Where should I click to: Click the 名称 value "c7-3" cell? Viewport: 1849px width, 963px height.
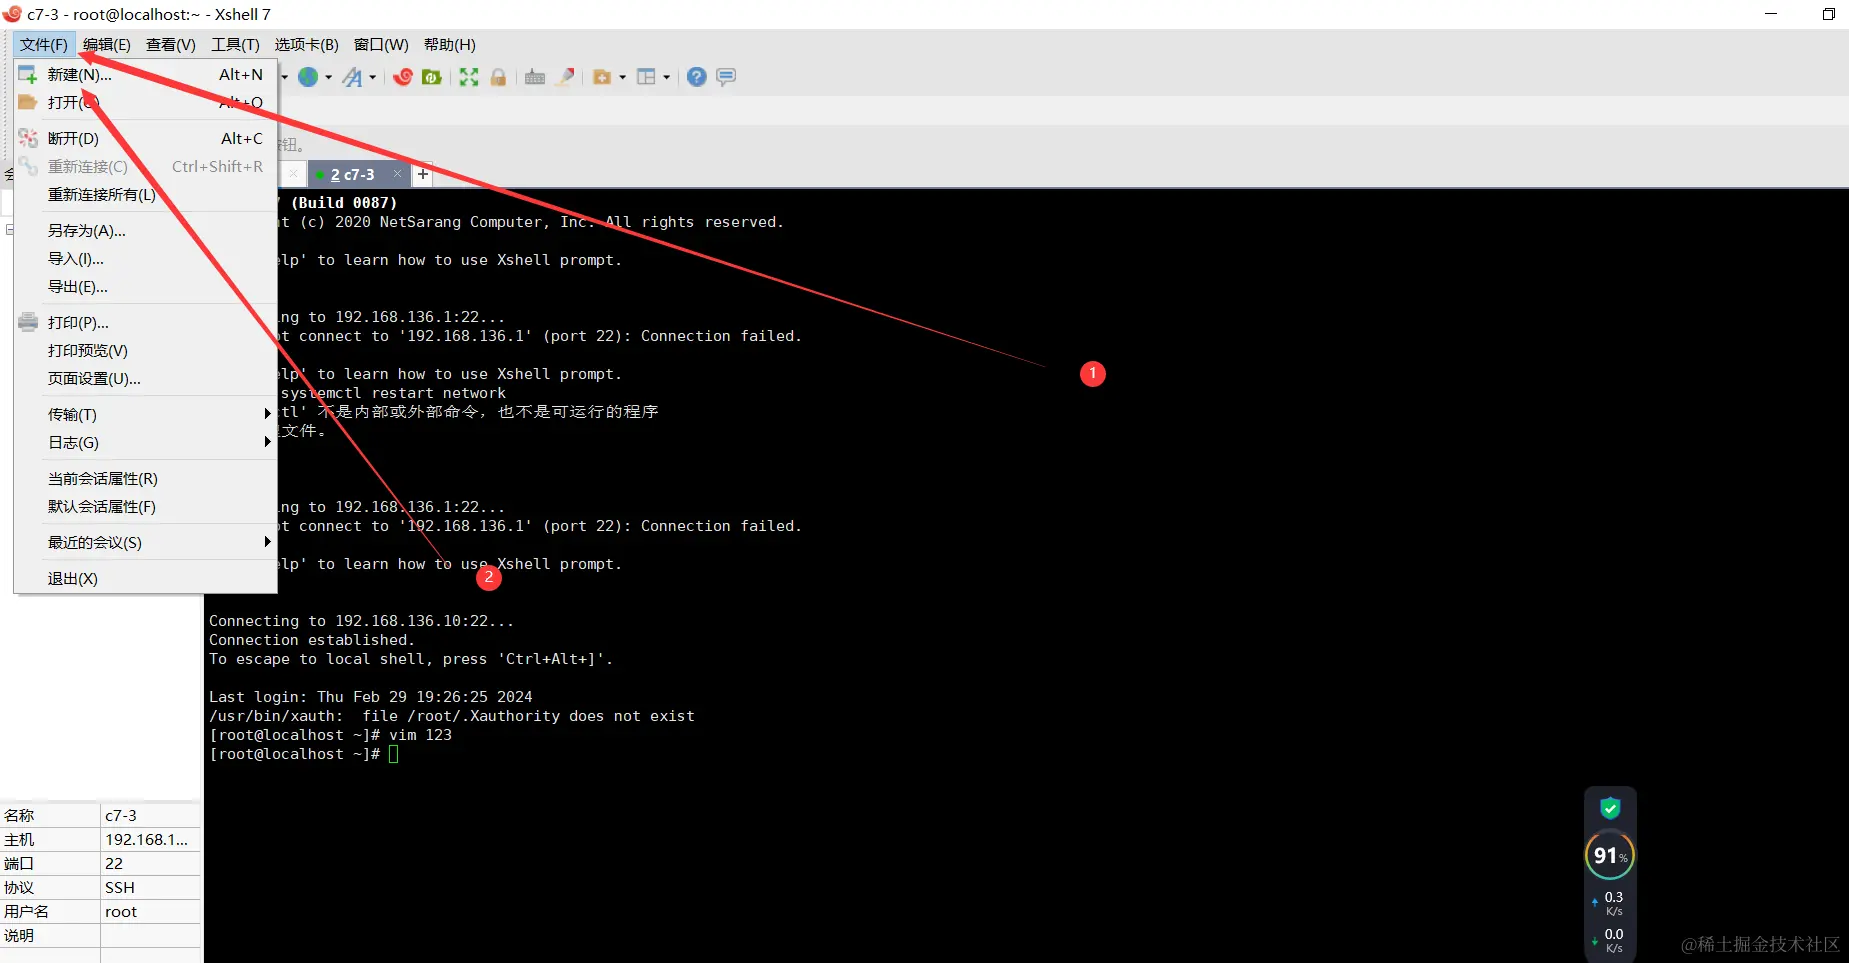pos(150,816)
